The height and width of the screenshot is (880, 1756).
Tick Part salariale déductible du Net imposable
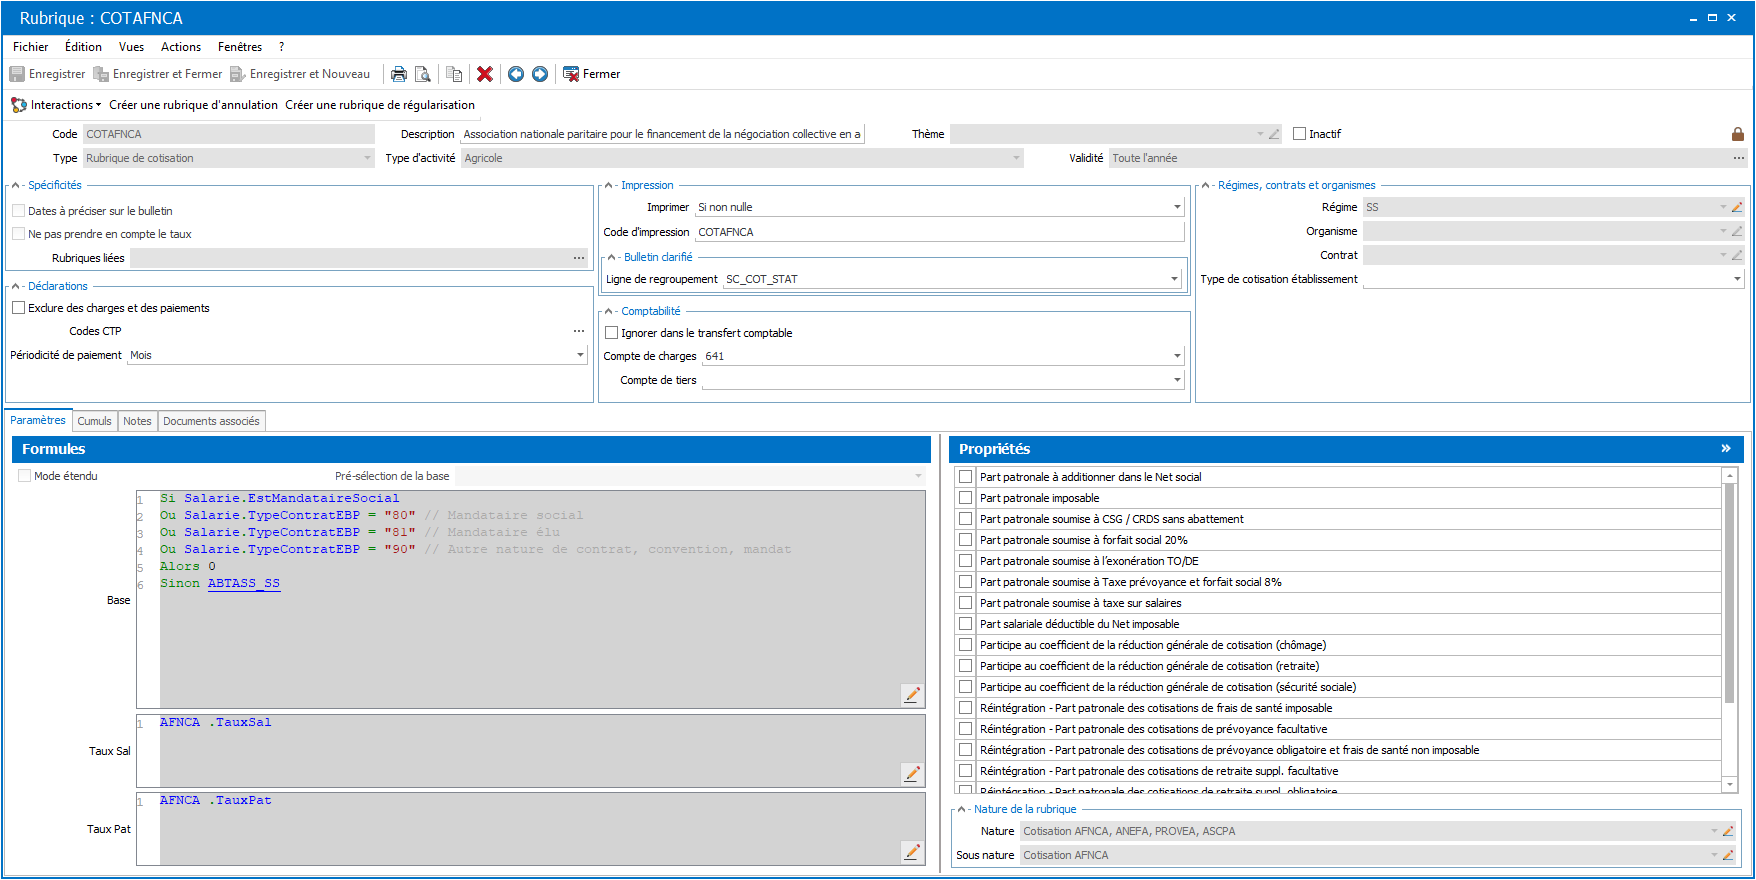click(x=966, y=624)
